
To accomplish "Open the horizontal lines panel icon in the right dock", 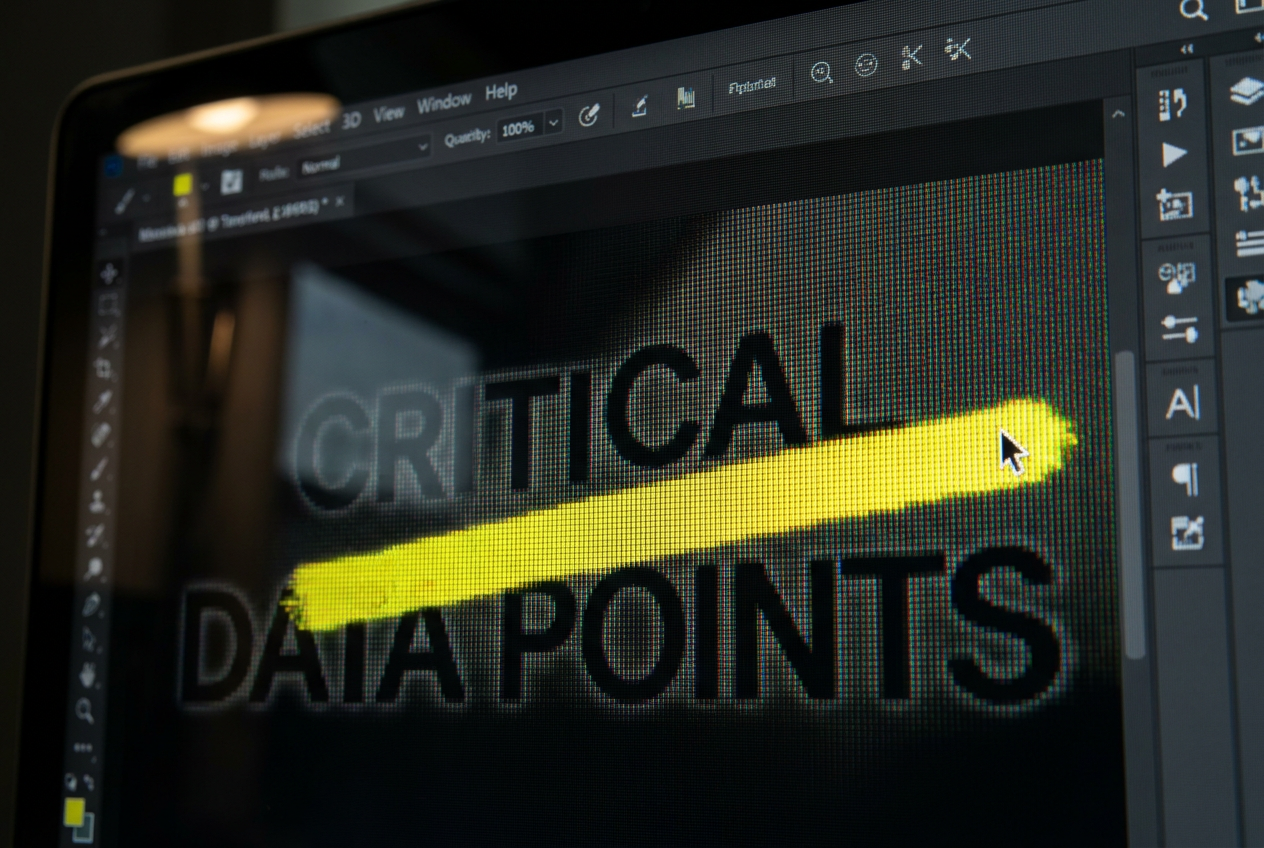I will [x=1250, y=243].
